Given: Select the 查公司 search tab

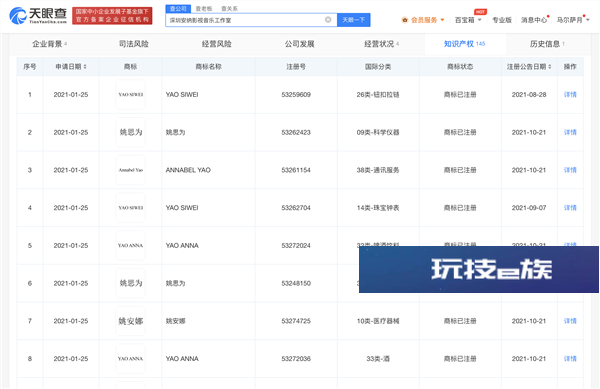Looking at the screenshot, I should pos(178,8).
